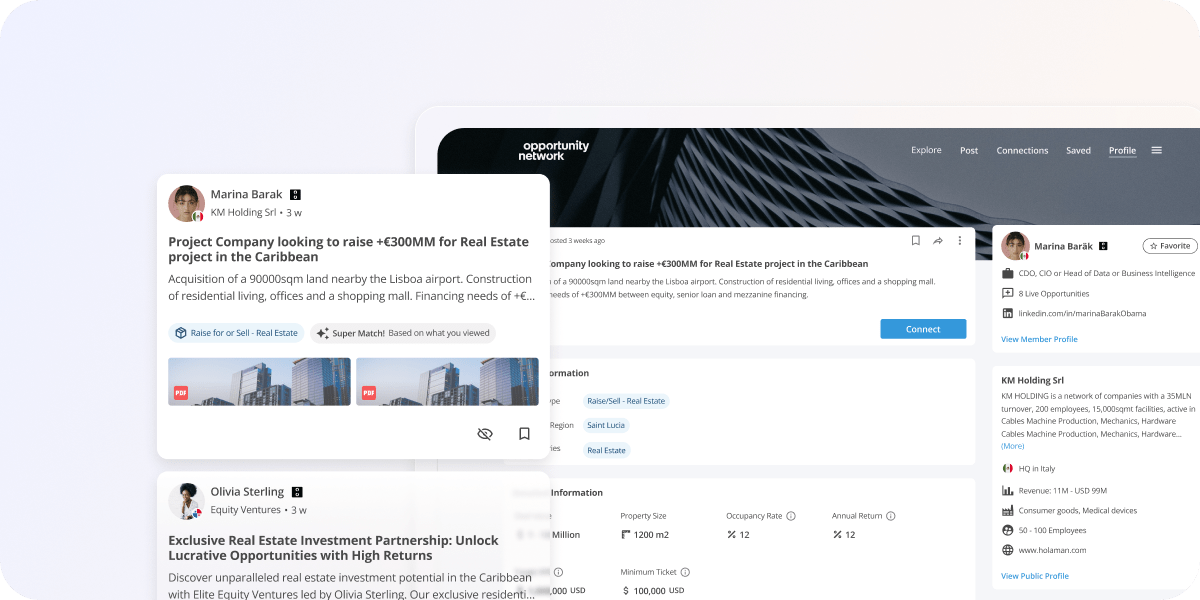This screenshot has width=1200, height=600.
Task: Toggle Favorite for Marina Barak
Action: click(1170, 246)
